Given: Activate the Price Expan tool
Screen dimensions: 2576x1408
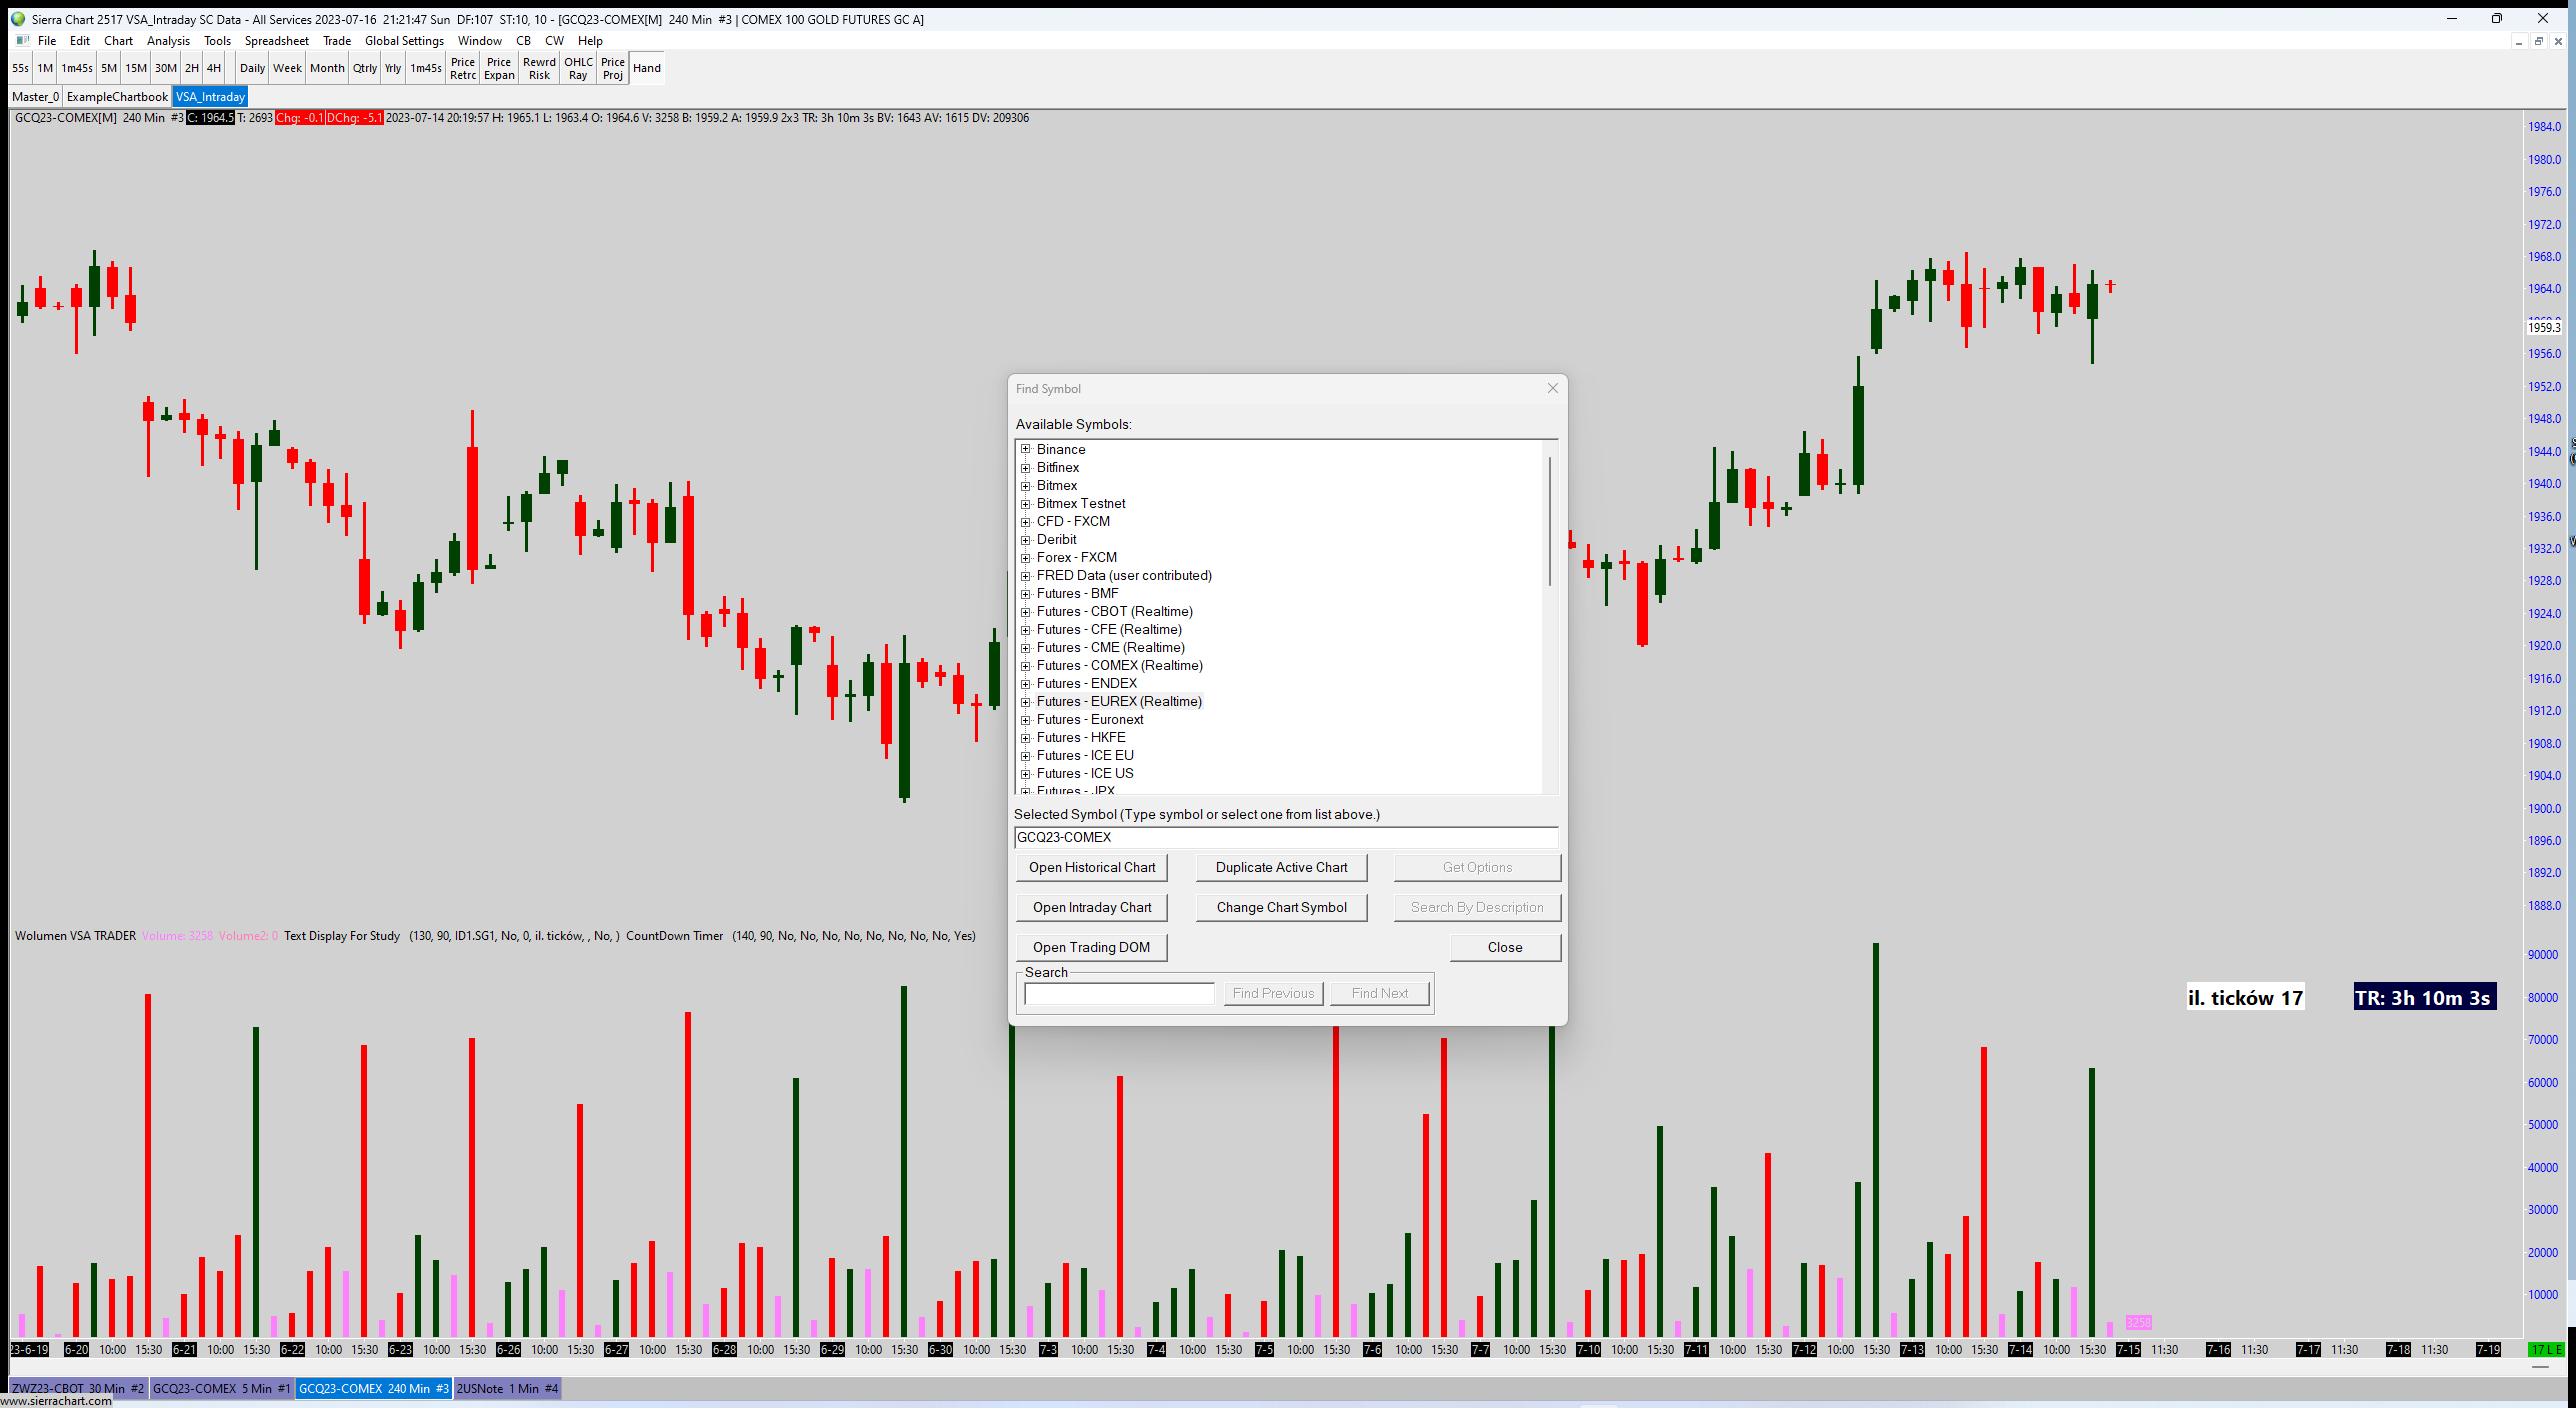Looking at the screenshot, I should tap(499, 68).
